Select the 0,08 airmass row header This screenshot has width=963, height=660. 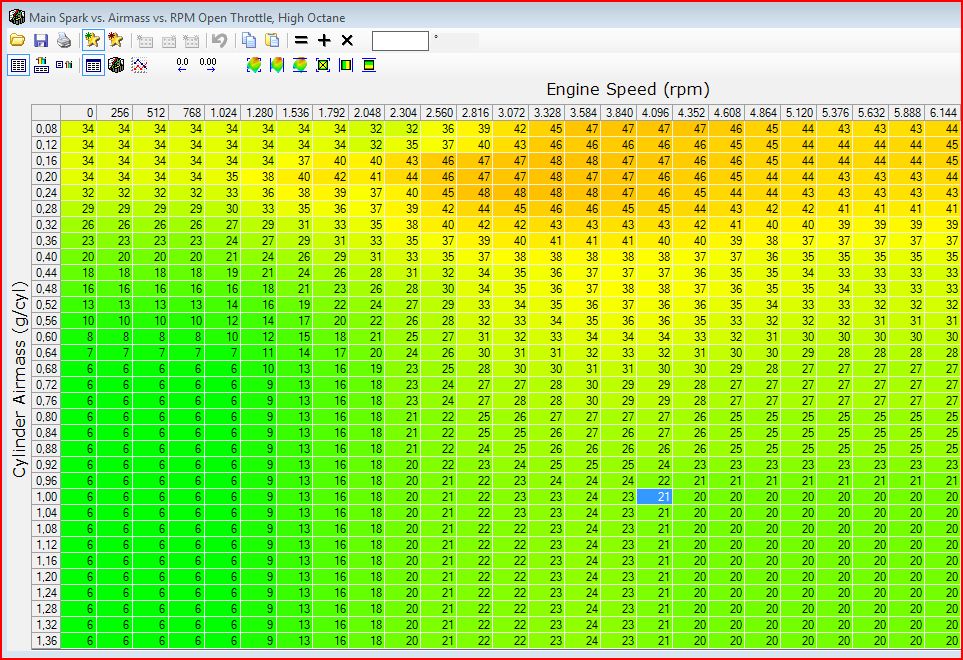click(x=46, y=129)
